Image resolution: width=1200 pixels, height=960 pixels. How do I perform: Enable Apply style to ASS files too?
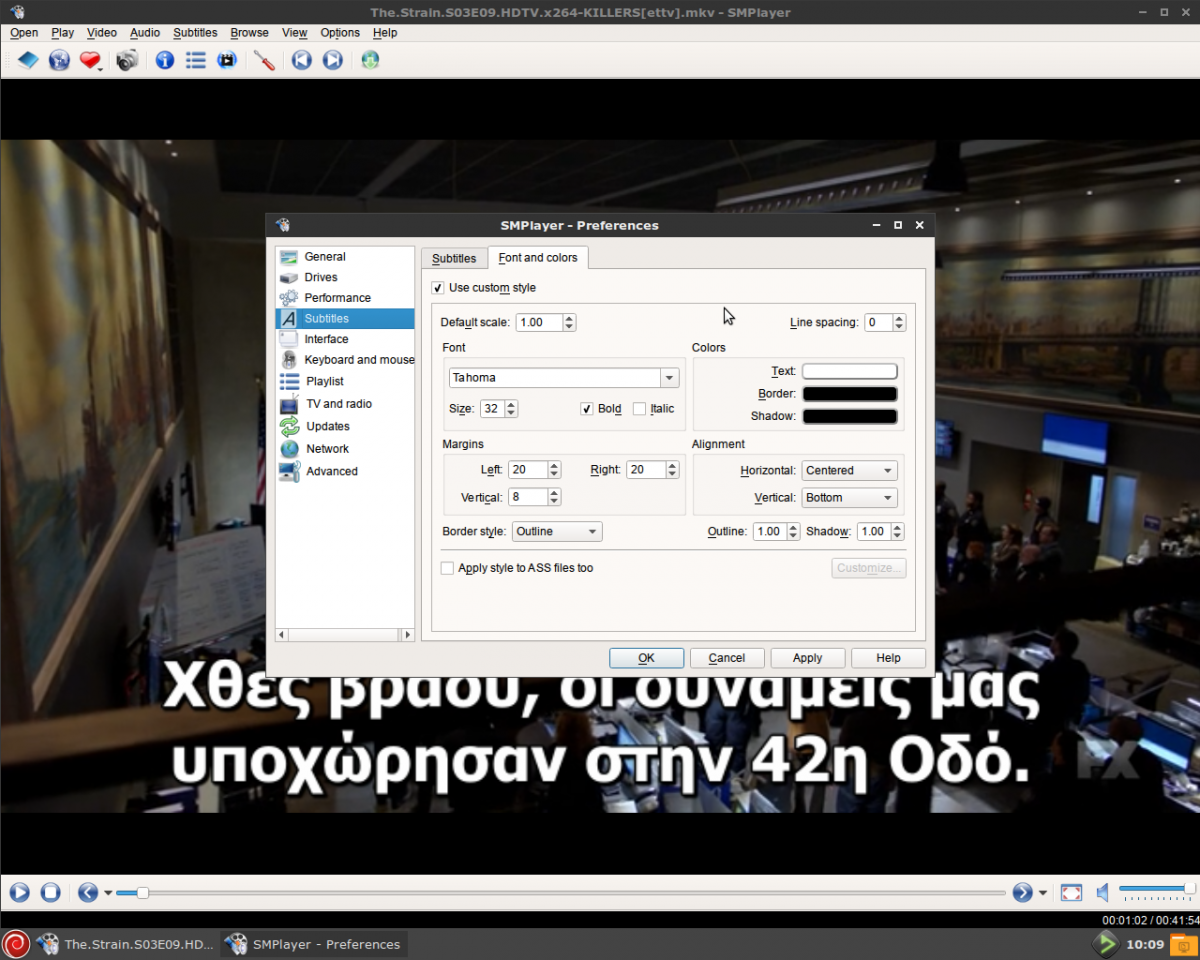tap(447, 568)
